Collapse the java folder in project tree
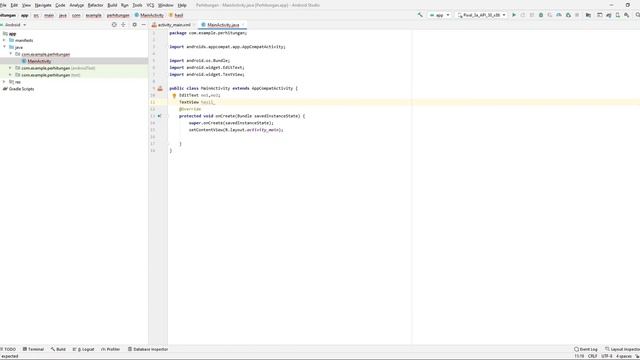The height and width of the screenshot is (360, 640). pyautogui.click(x=4, y=47)
